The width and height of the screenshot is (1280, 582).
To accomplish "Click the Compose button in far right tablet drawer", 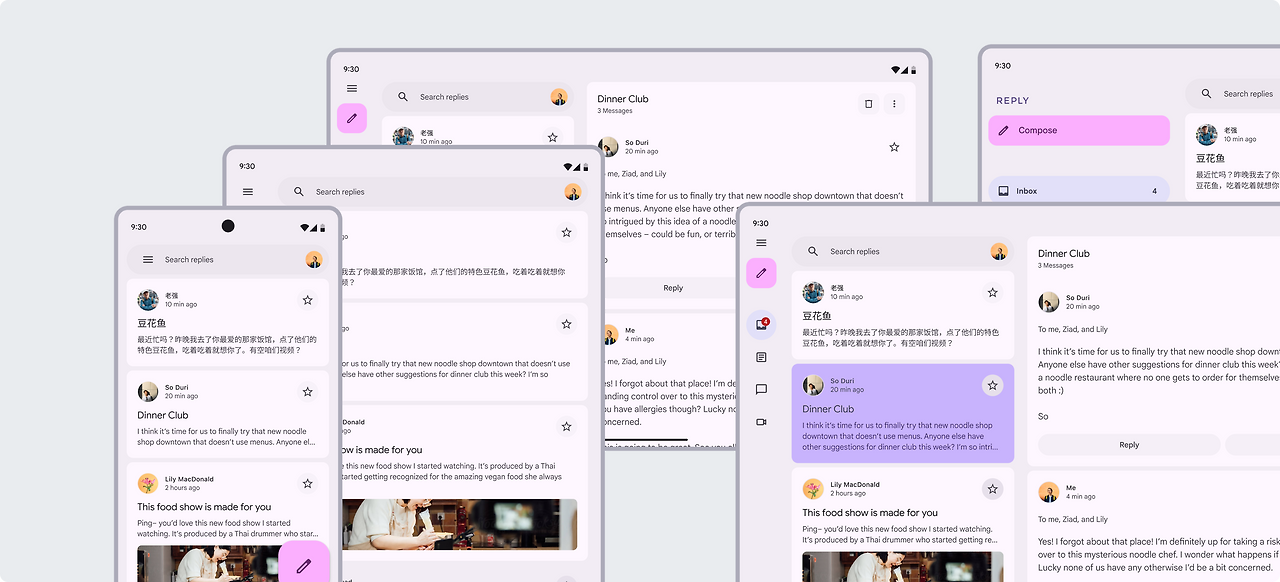I will pyautogui.click(x=1079, y=130).
